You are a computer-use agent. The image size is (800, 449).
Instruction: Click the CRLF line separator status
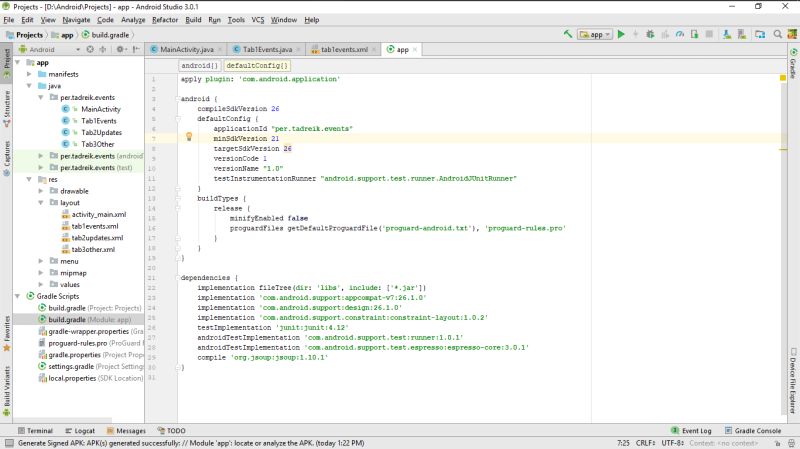click(645, 443)
